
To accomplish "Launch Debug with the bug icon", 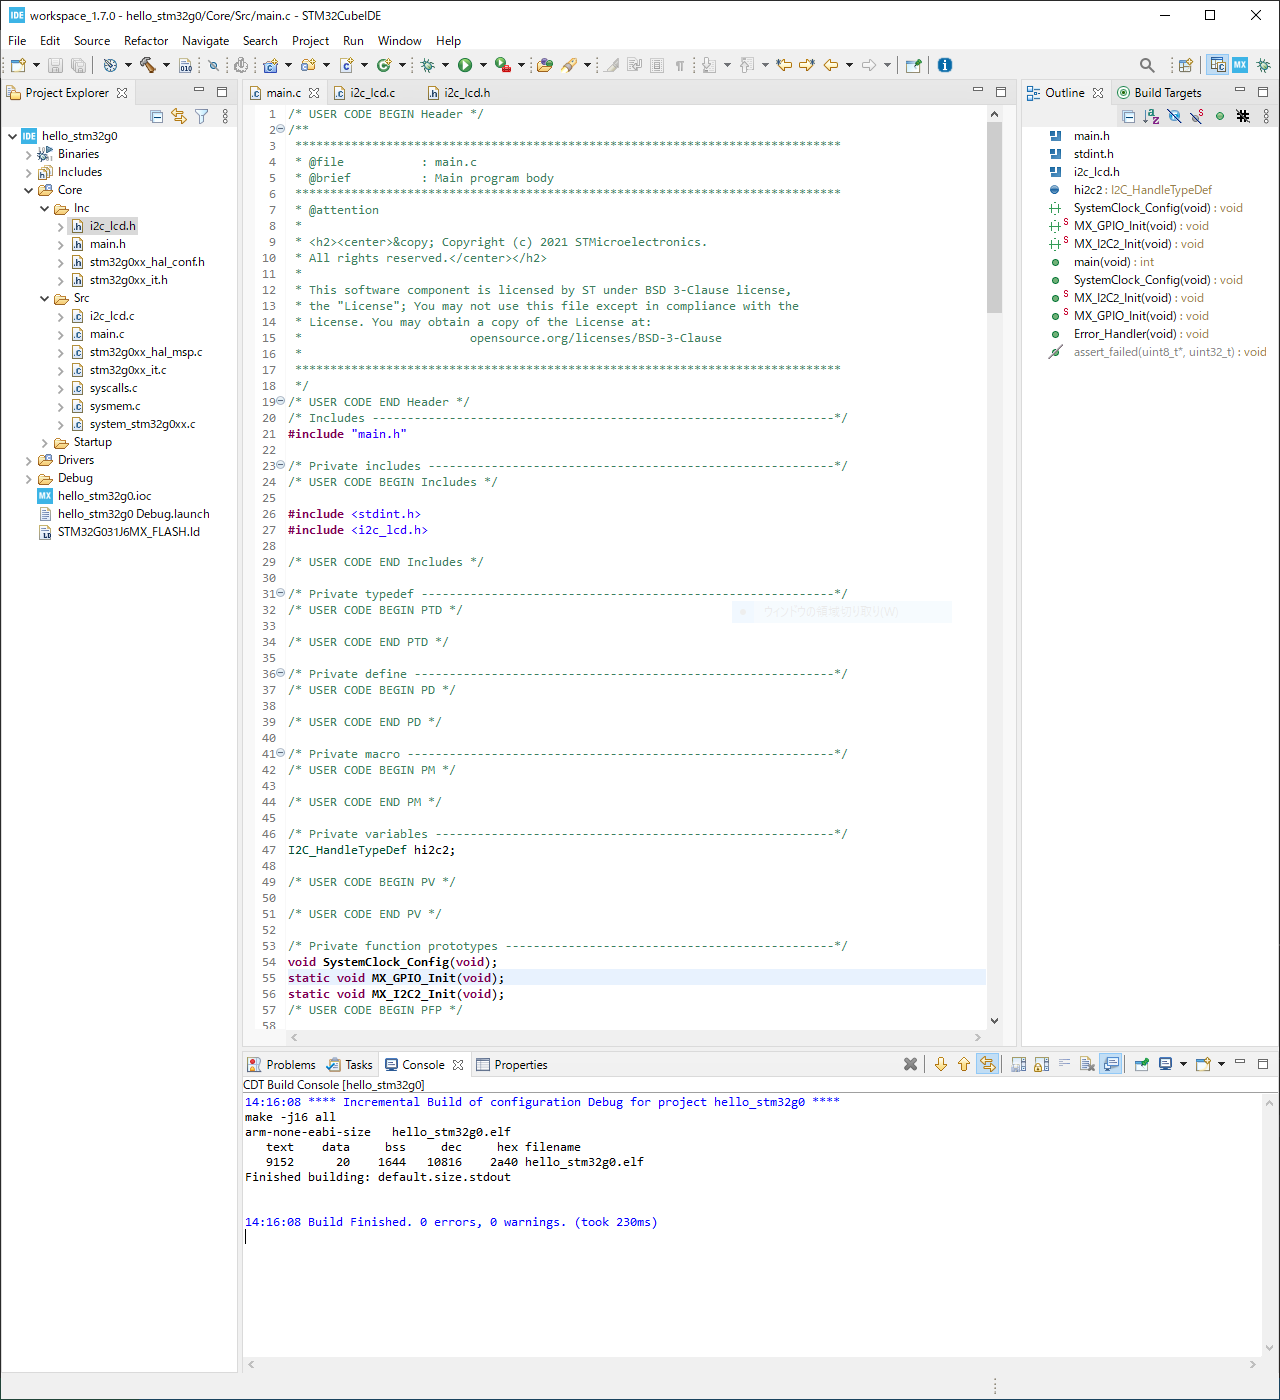I will pyautogui.click(x=427, y=65).
